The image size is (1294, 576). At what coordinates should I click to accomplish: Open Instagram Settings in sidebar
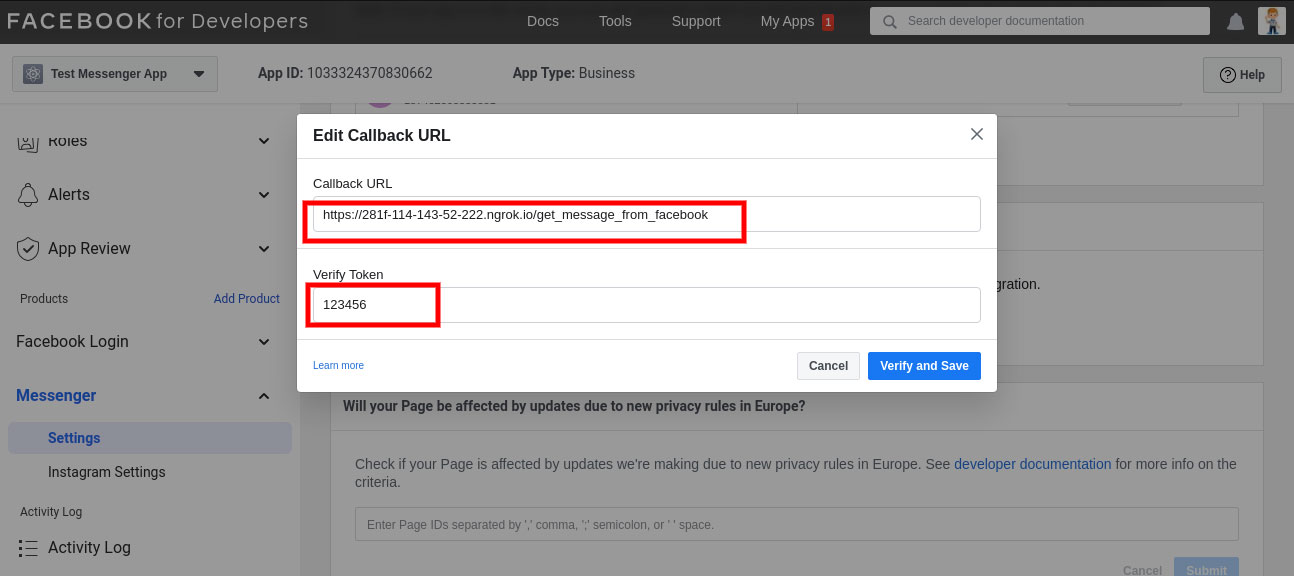pos(107,472)
